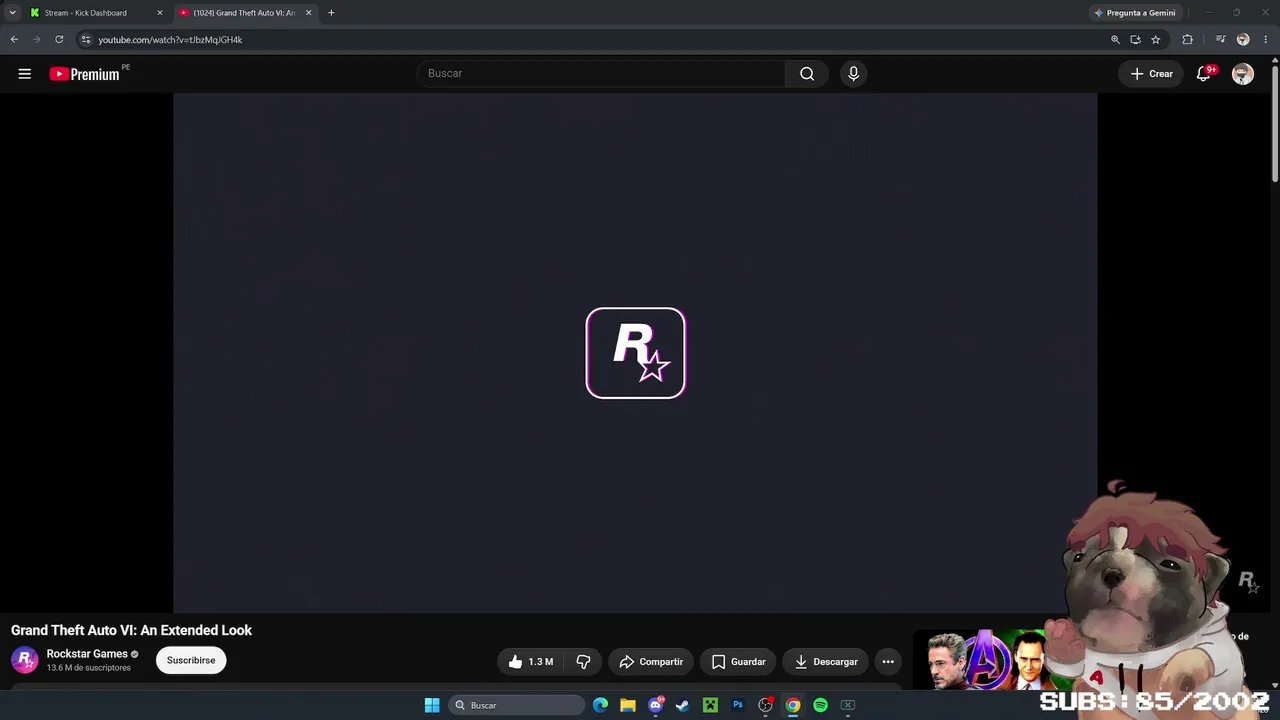This screenshot has height=720, width=1280.
Task: Click the Crear create button
Action: point(1152,73)
